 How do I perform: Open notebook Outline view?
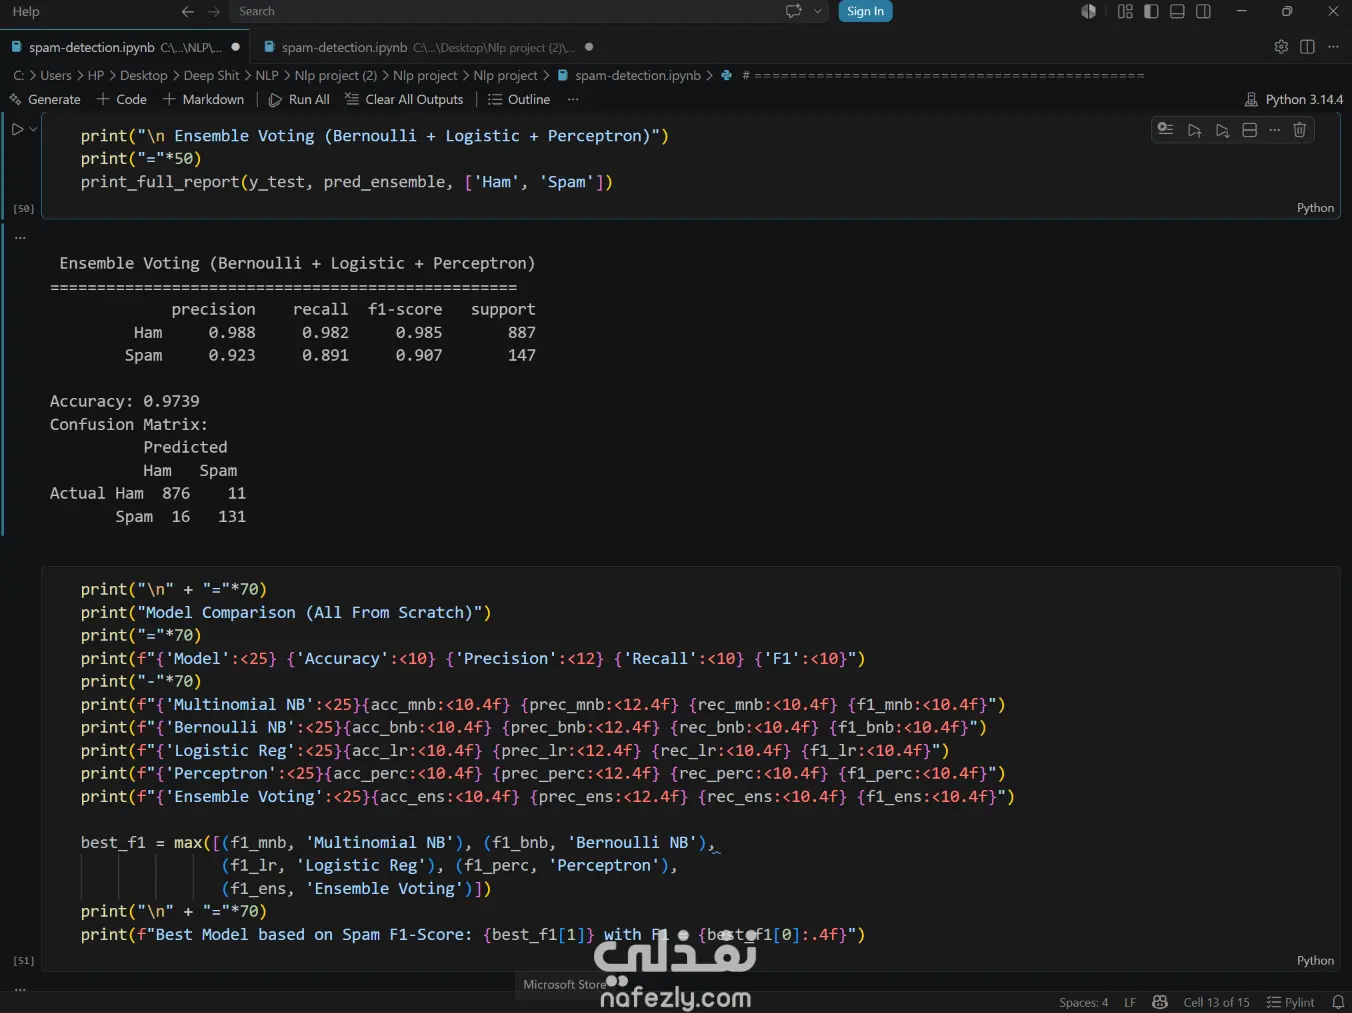pyautogui.click(x=519, y=99)
